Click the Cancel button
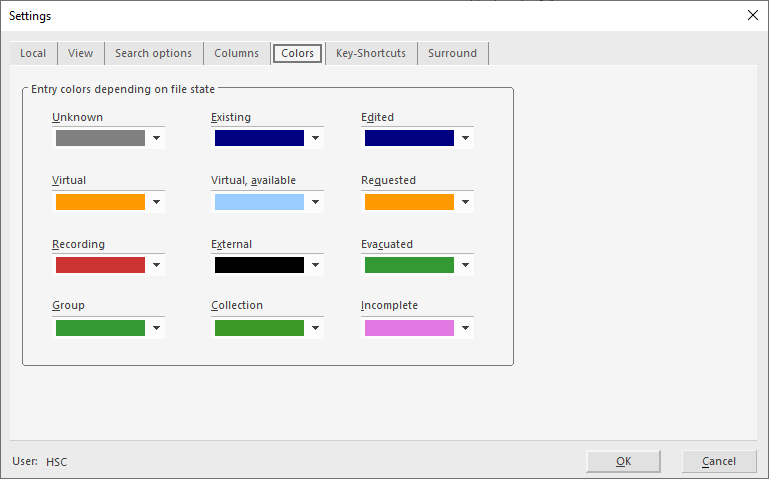Screen dimensions: 769x479 point(719,461)
